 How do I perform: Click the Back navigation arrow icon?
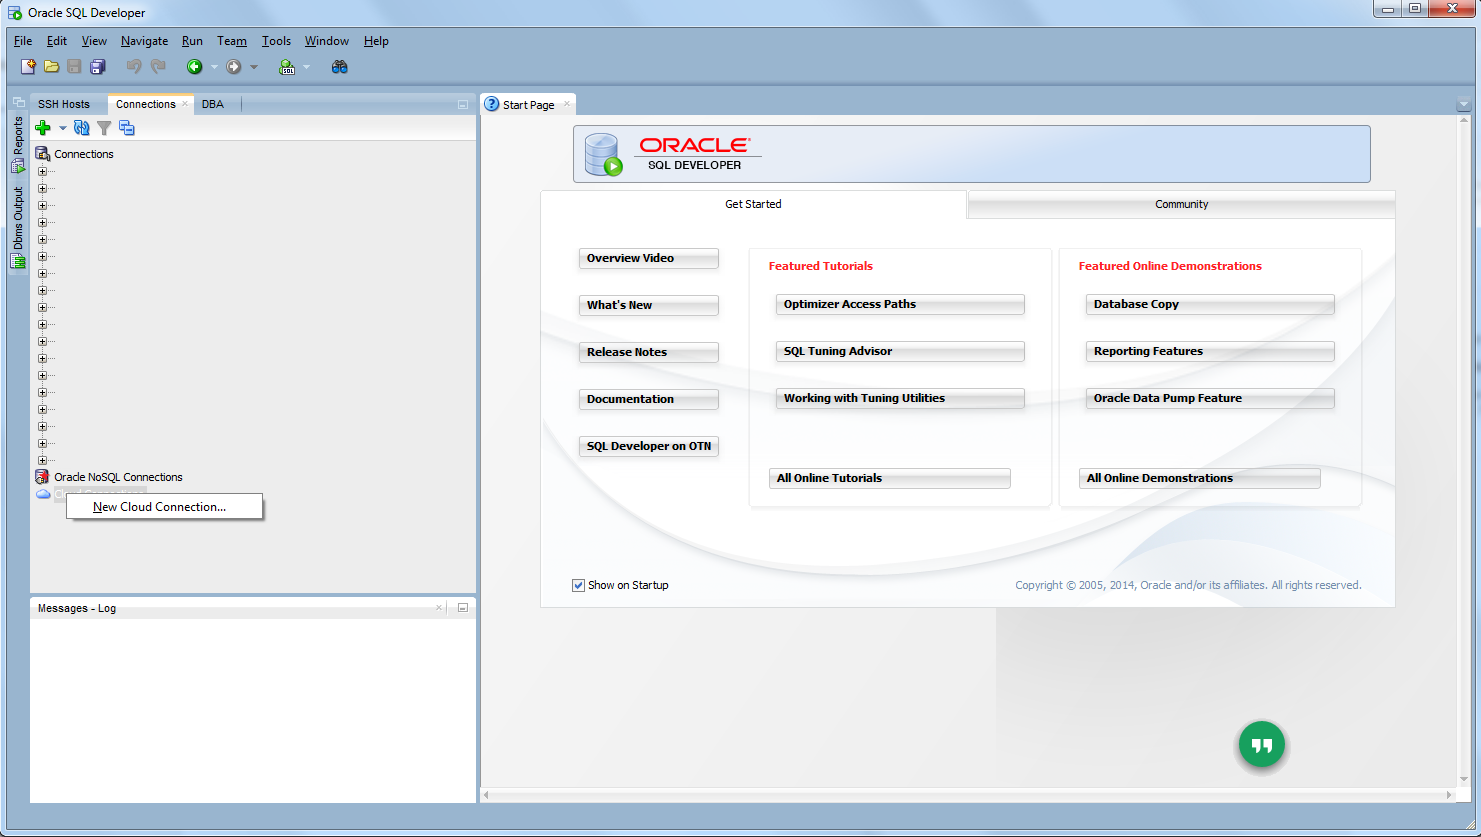click(194, 67)
